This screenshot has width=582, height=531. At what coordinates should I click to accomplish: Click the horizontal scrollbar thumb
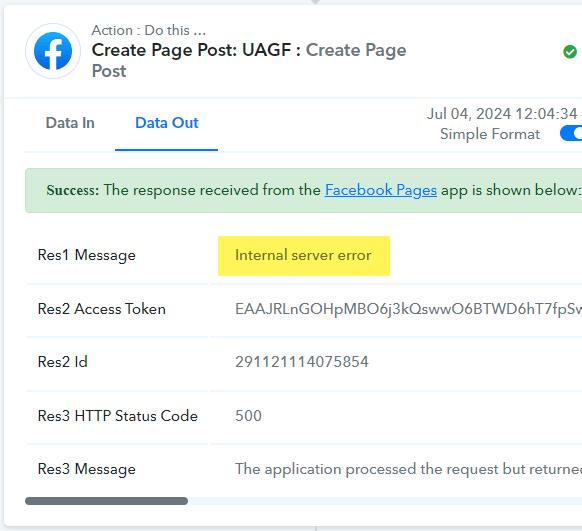tap(107, 501)
